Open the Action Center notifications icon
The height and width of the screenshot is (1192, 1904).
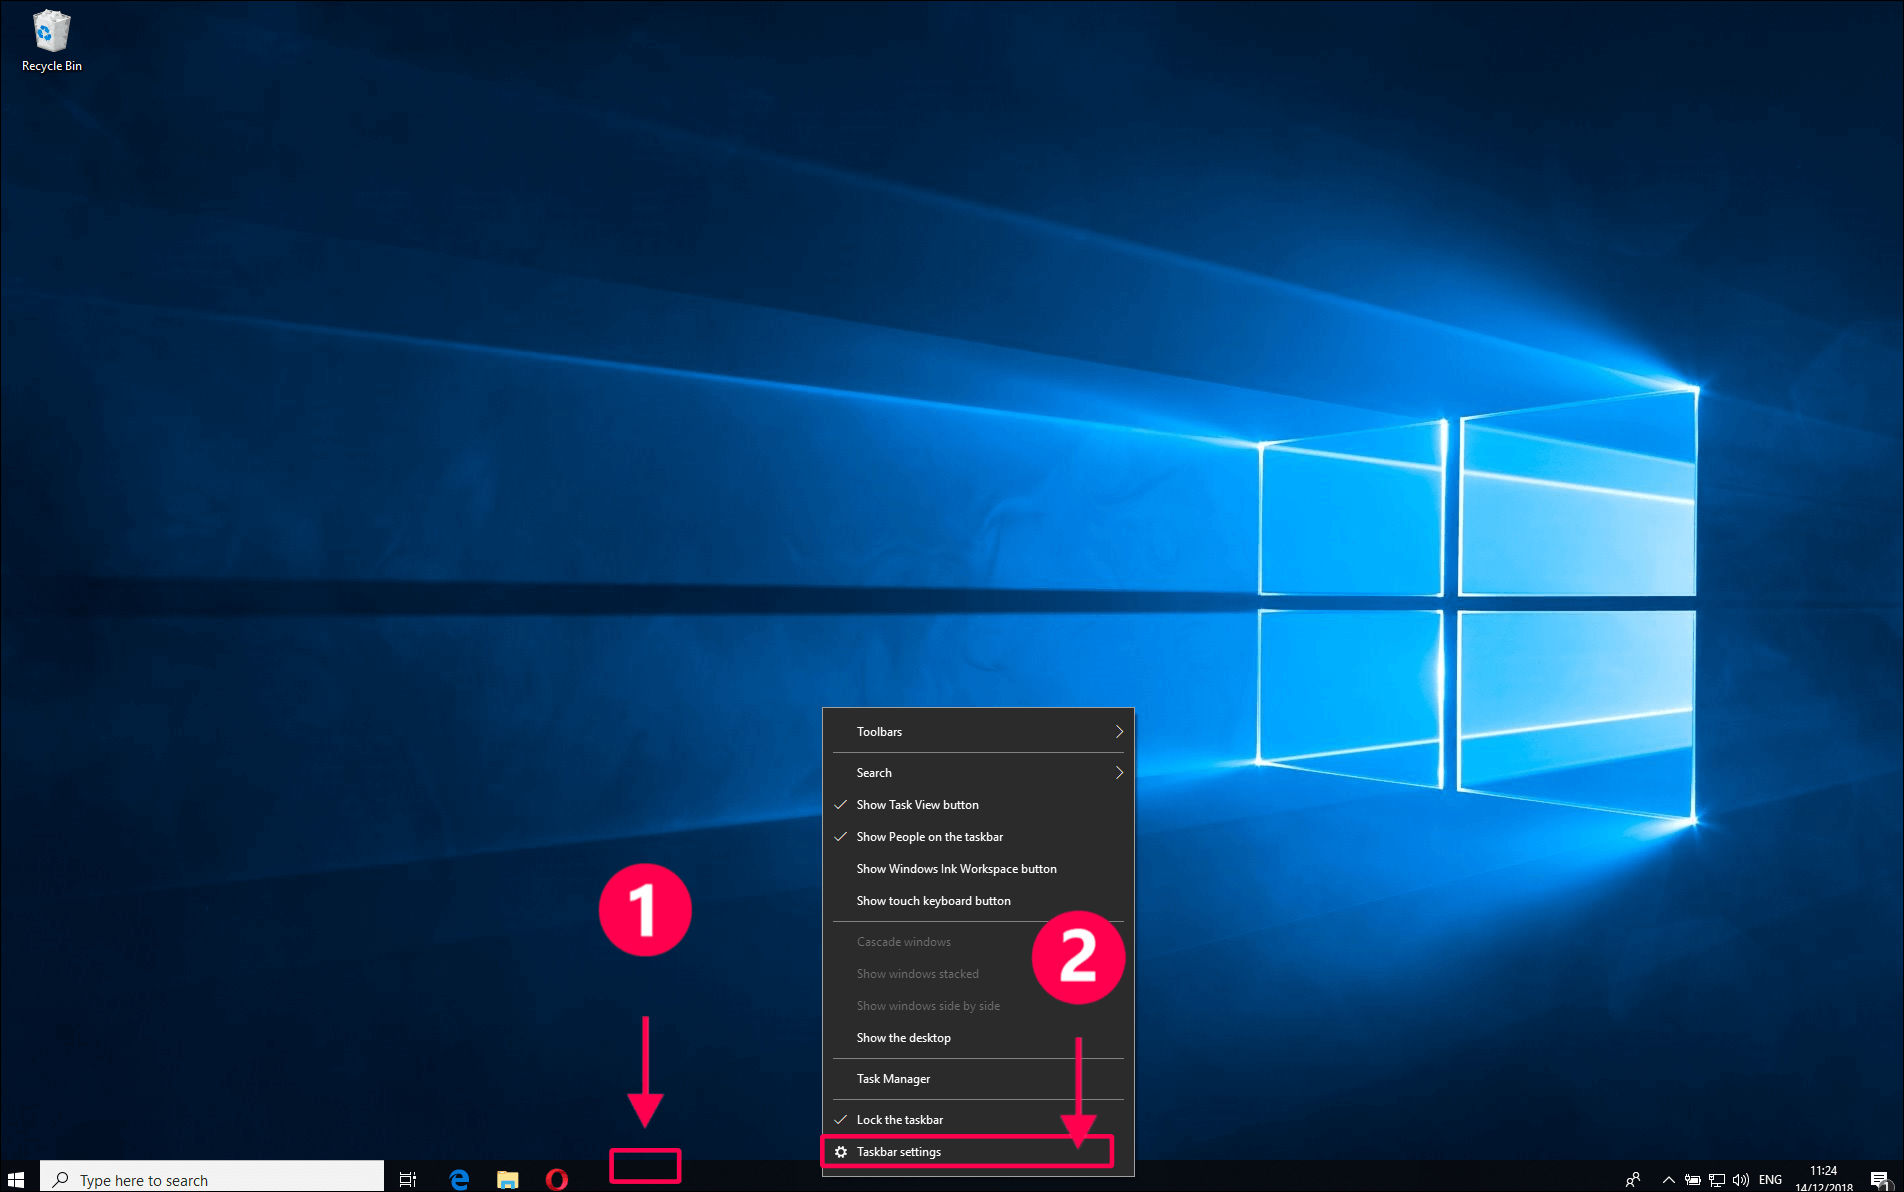coord(1879,1179)
